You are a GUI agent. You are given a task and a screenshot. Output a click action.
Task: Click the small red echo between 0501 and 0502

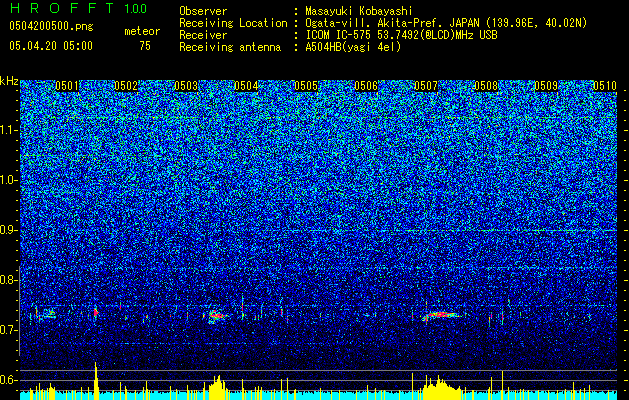click(x=95, y=312)
